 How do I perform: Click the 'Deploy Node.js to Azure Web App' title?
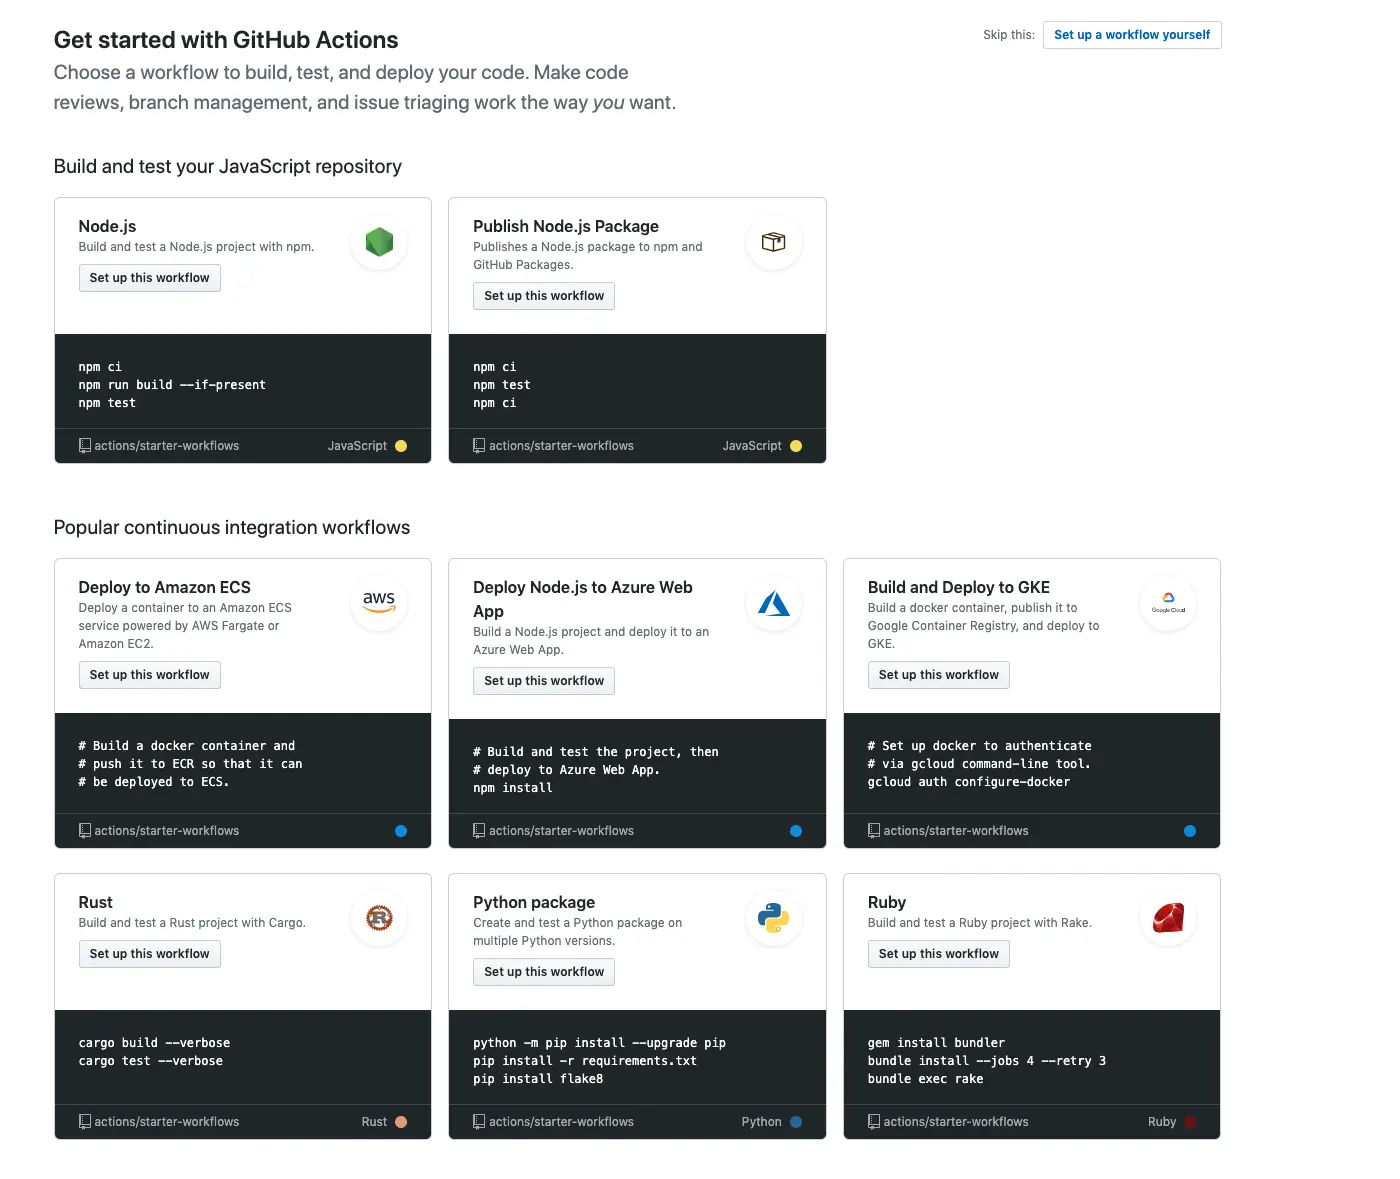[x=583, y=599]
